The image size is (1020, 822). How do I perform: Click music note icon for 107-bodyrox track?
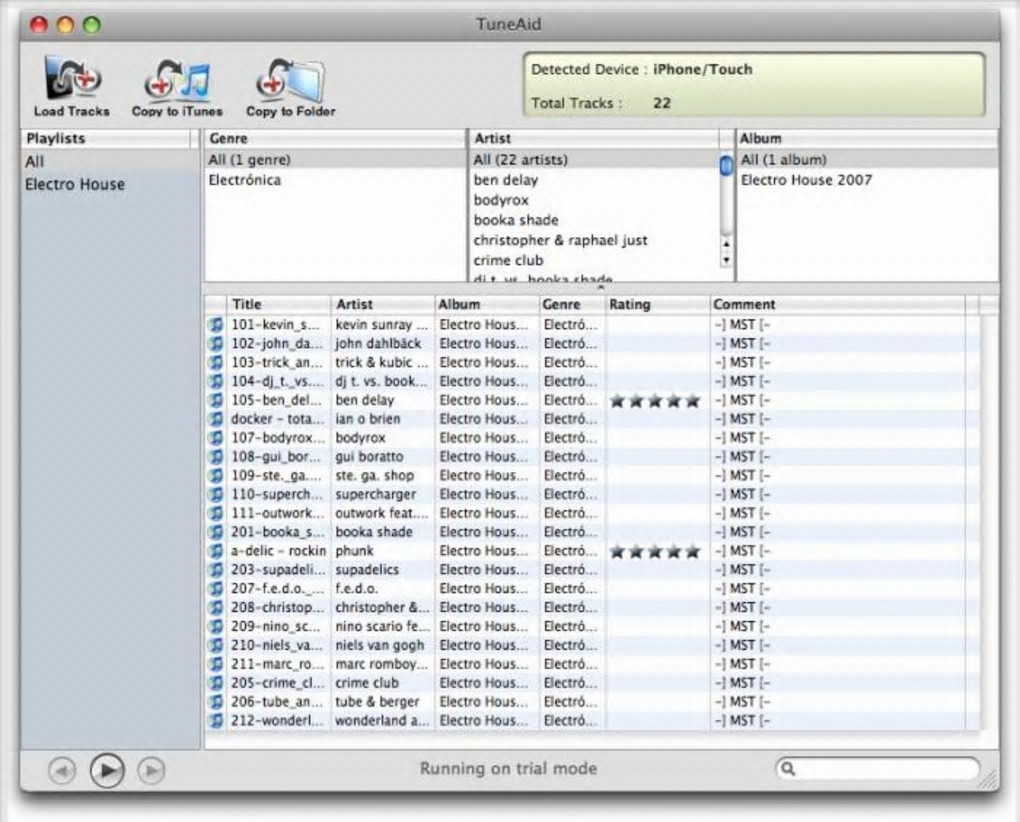pos(215,438)
